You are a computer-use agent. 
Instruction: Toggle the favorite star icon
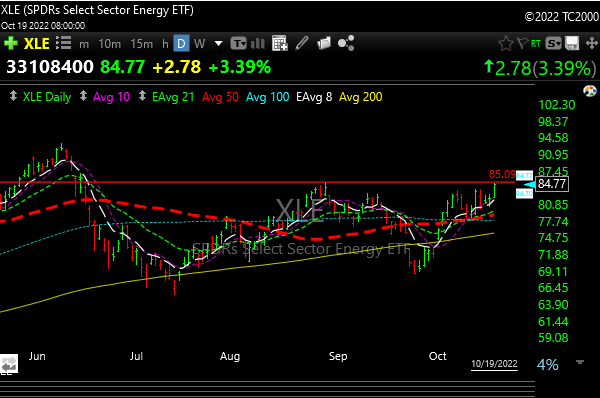505,43
